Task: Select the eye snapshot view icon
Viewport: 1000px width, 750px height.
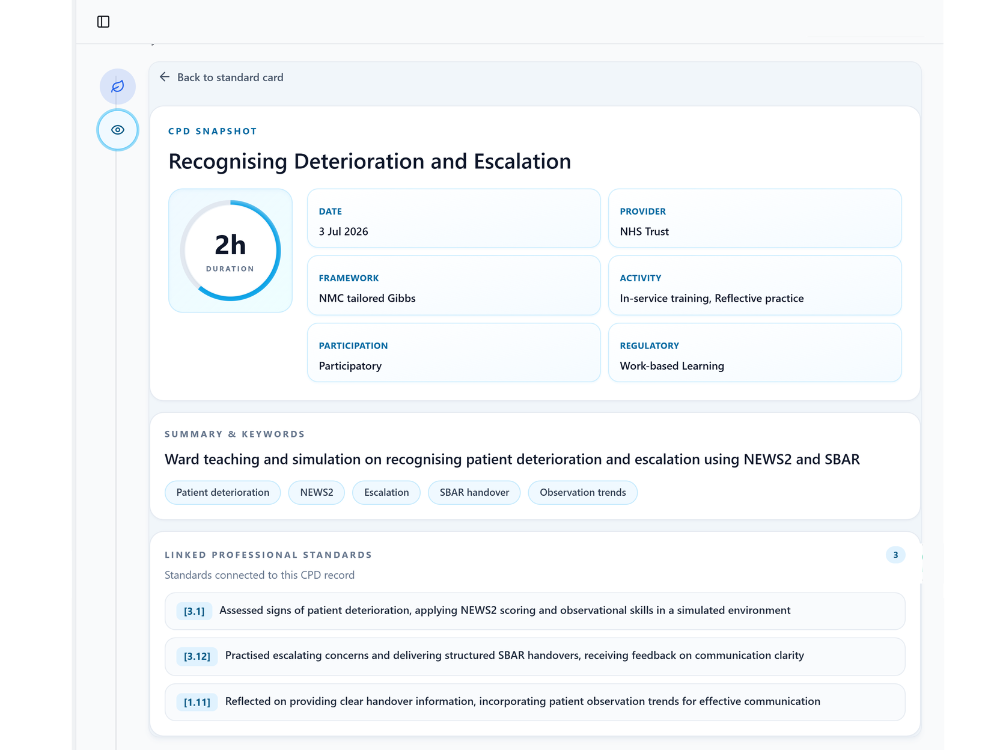Action: (x=117, y=130)
